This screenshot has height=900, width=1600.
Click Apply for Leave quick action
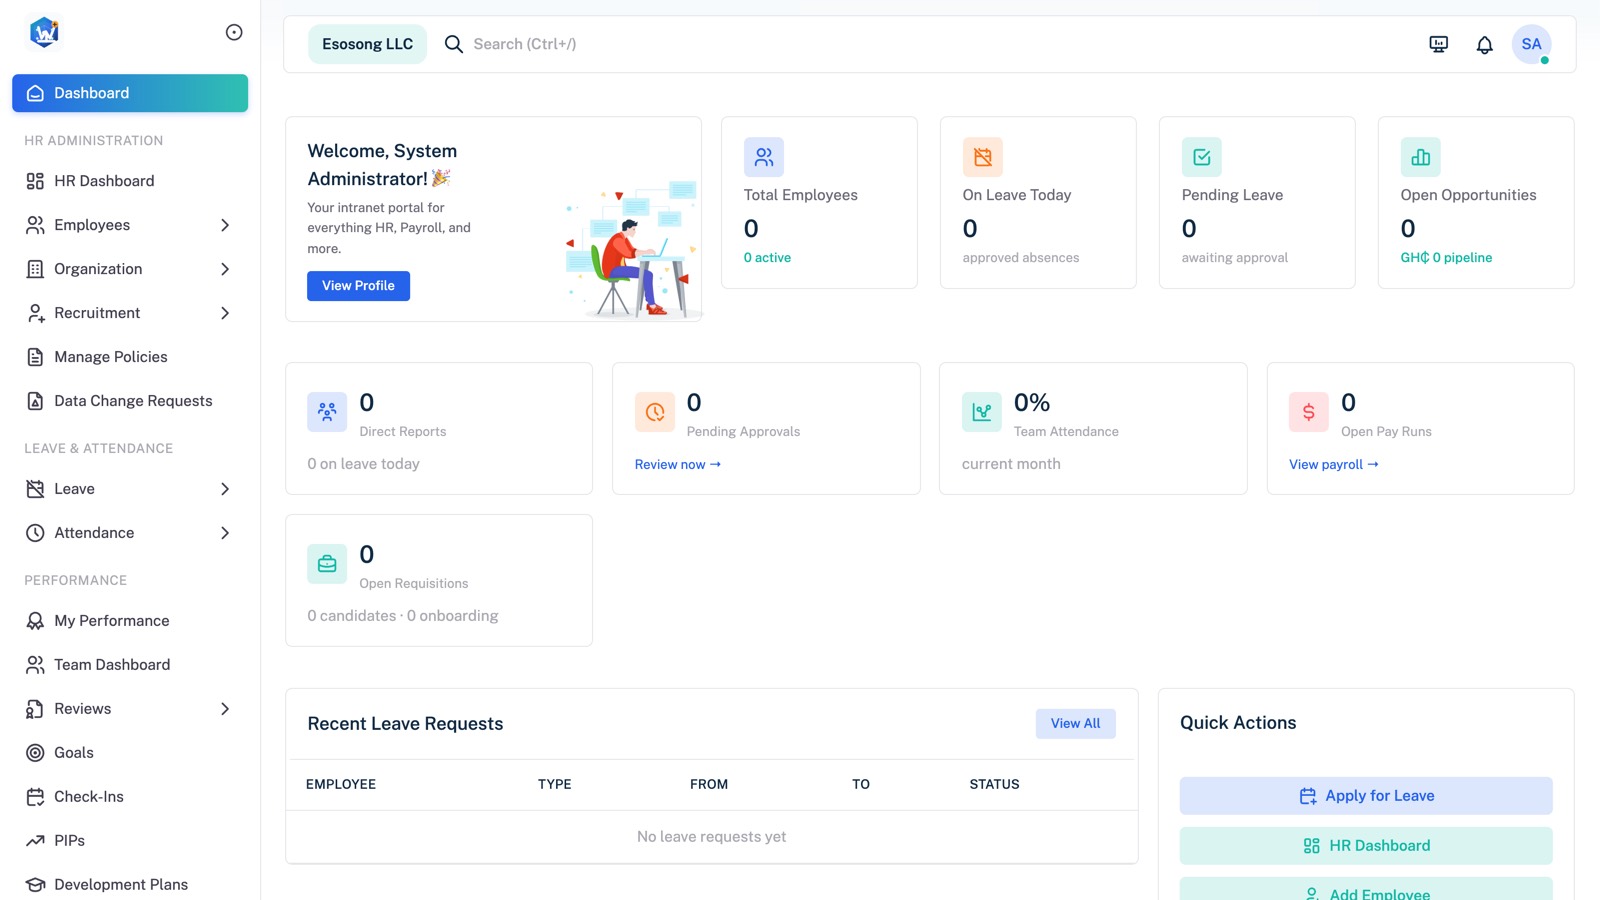pos(1366,796)
